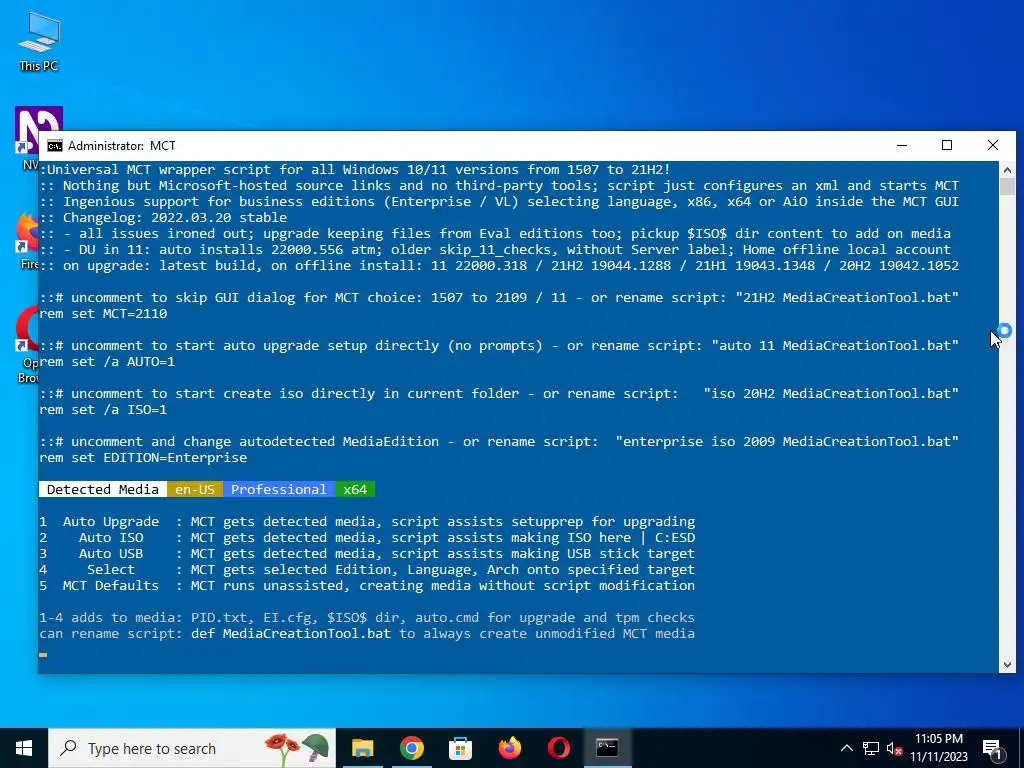Click the 'en-US' language tag
Screen dimensions: 1024x768
coord(195,489)
